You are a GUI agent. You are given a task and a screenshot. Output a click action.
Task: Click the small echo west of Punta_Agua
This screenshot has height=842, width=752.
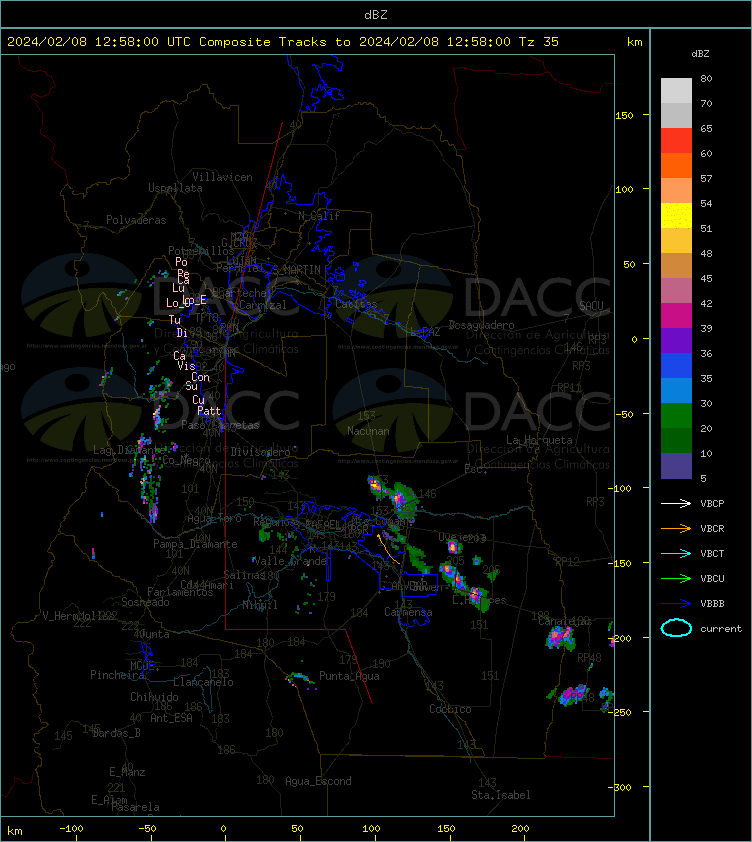pyautogui.click(x=300, y=679)
